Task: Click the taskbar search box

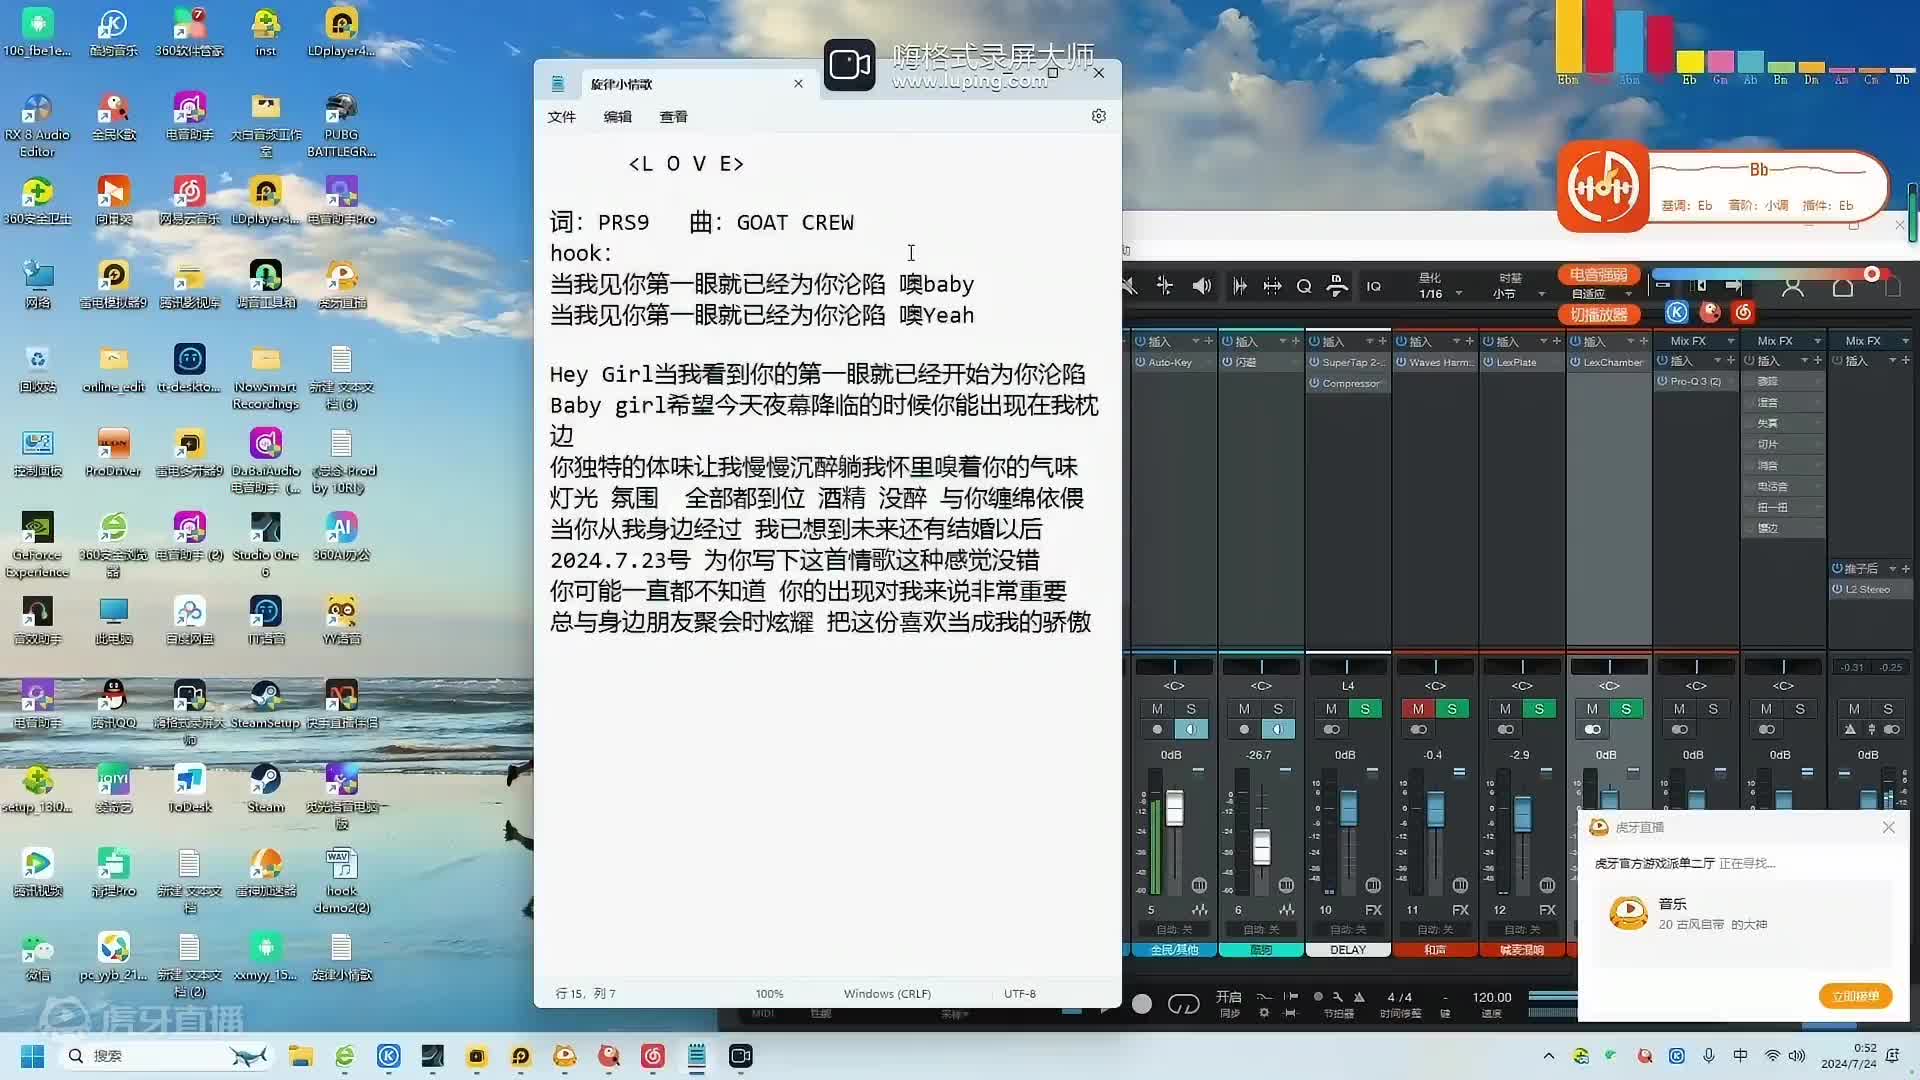Action: [x=150, y=1056]
